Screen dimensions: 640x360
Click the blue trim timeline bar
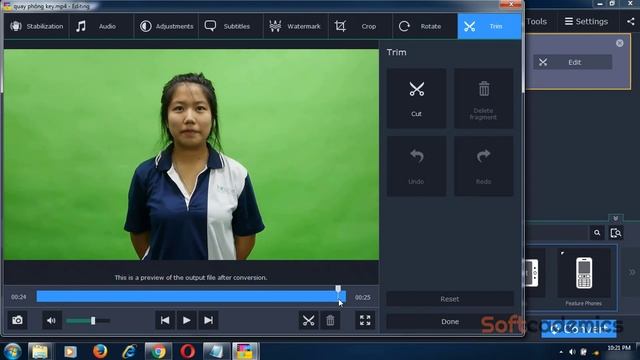pyautogui.click(x=191, y=297)
